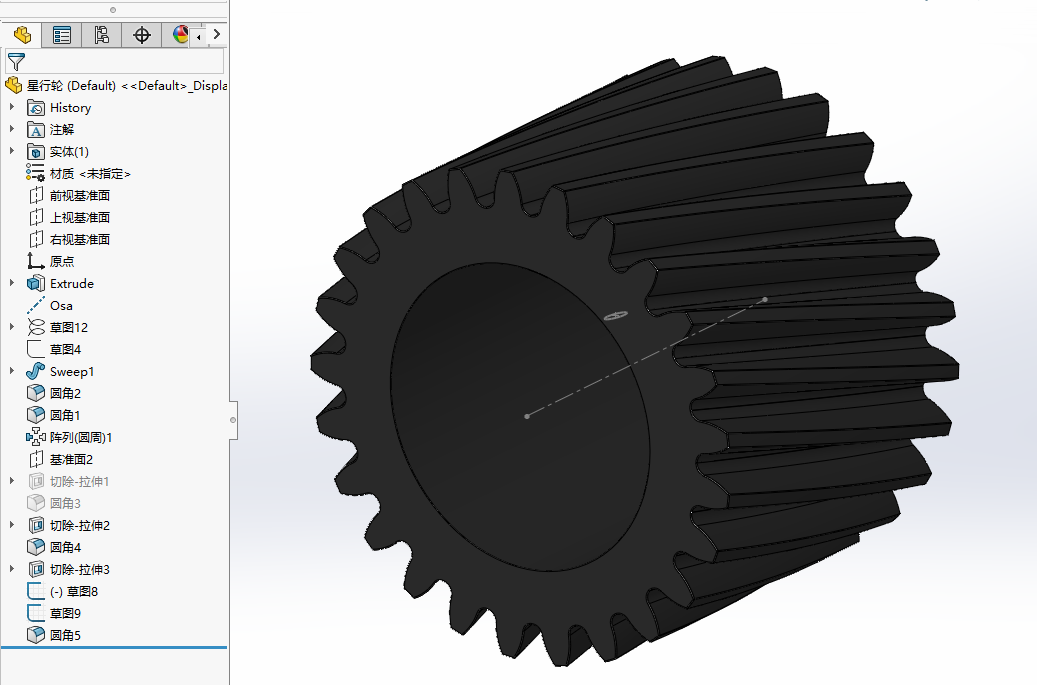Select the Extrude feature icon

36,283
